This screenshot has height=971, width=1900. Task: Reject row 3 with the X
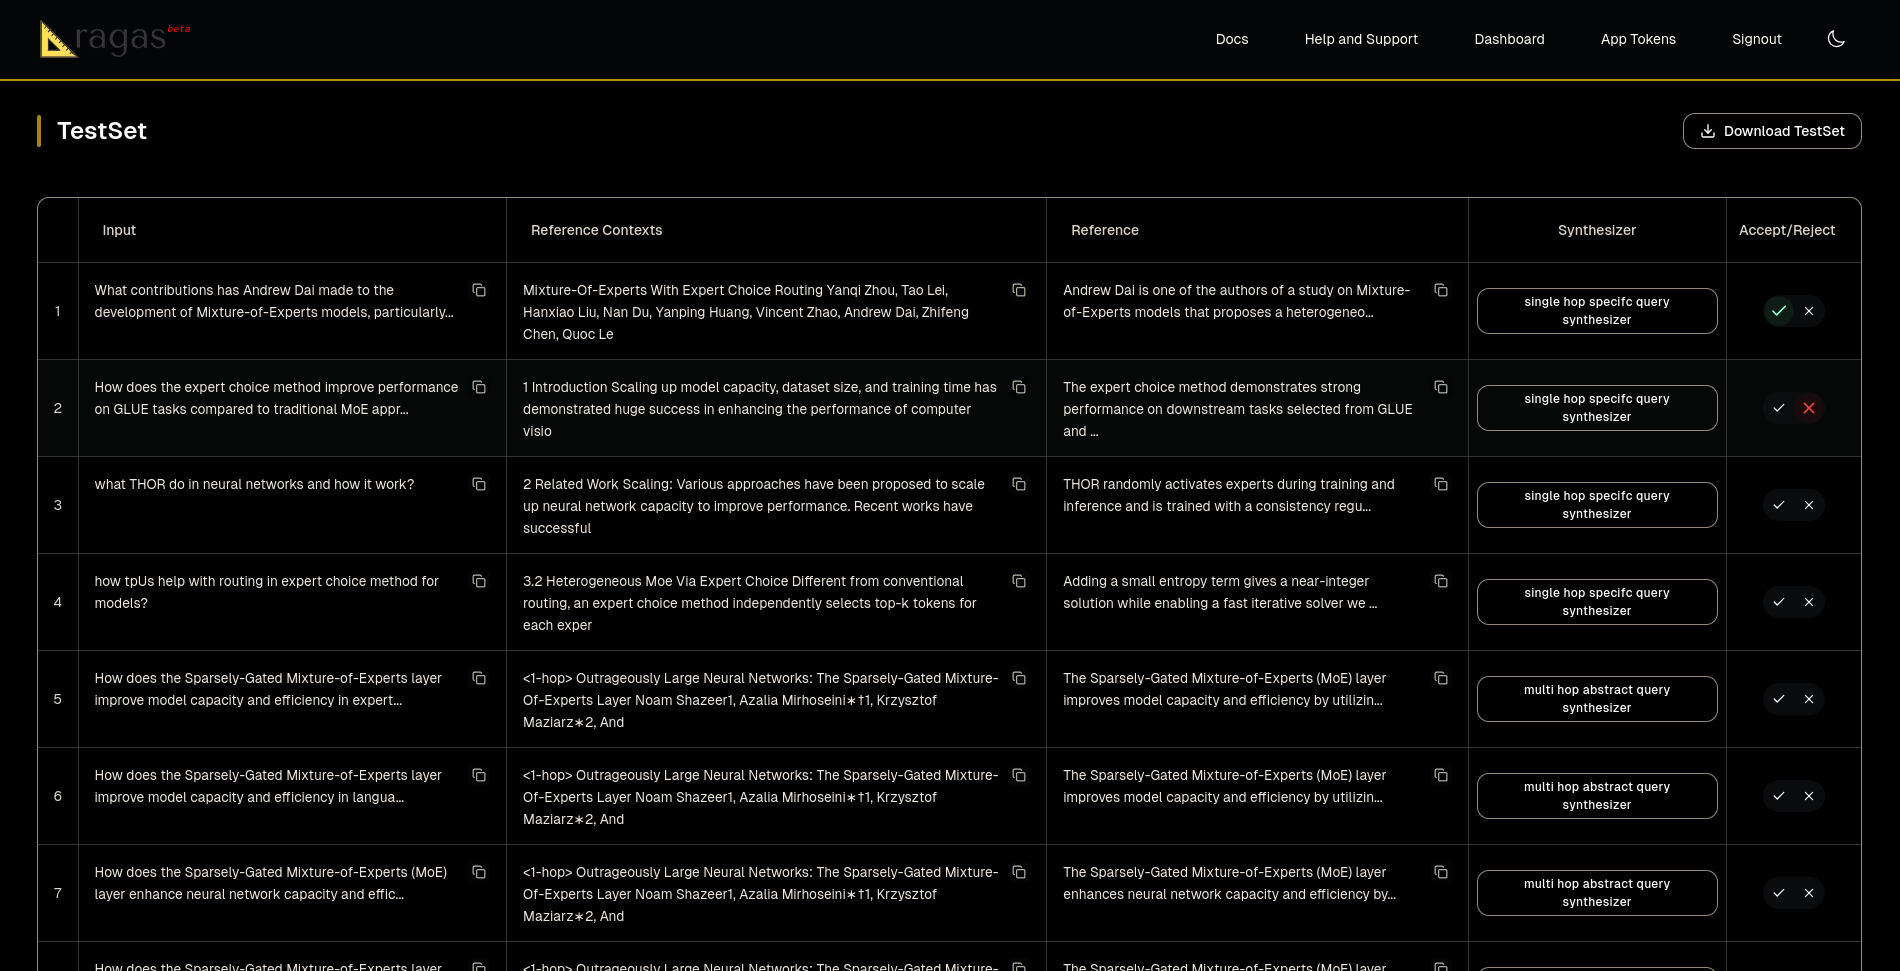click(1809, 505)
